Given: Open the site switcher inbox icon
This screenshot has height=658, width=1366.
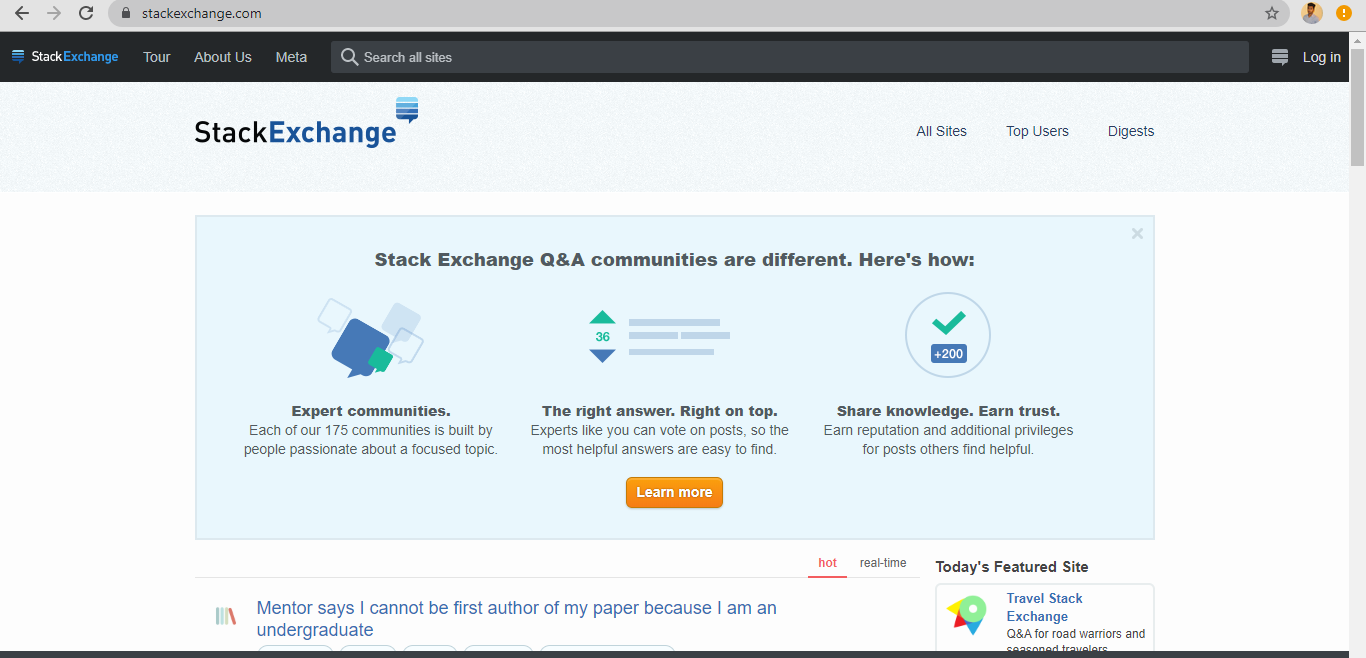Looking at the screenshot, I should tap(1280, 57).
